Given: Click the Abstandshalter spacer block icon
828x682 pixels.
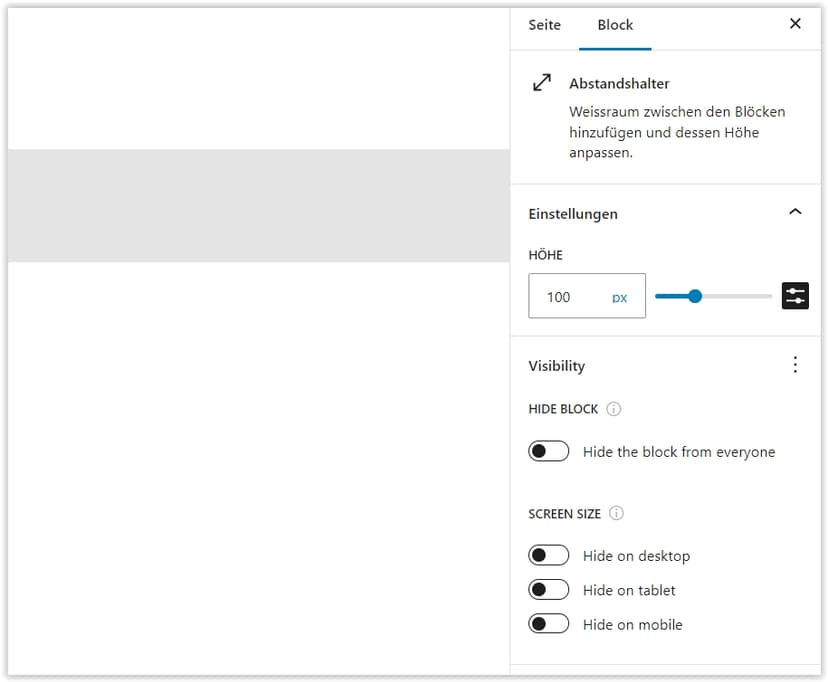Looking at the screenshot, I should pos(542,83).
